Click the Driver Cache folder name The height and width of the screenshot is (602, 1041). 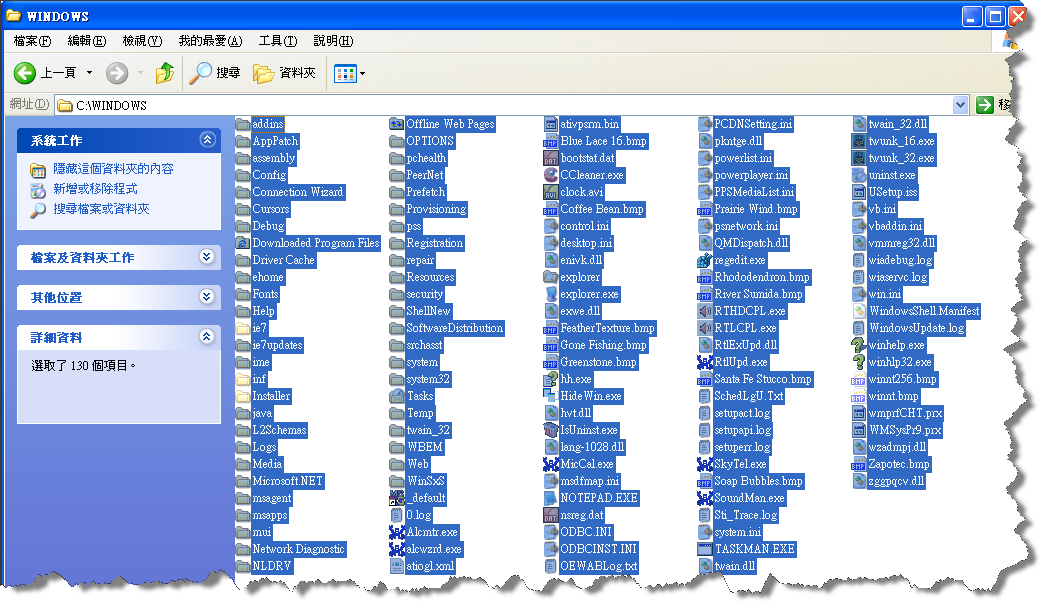click(283, 260)
